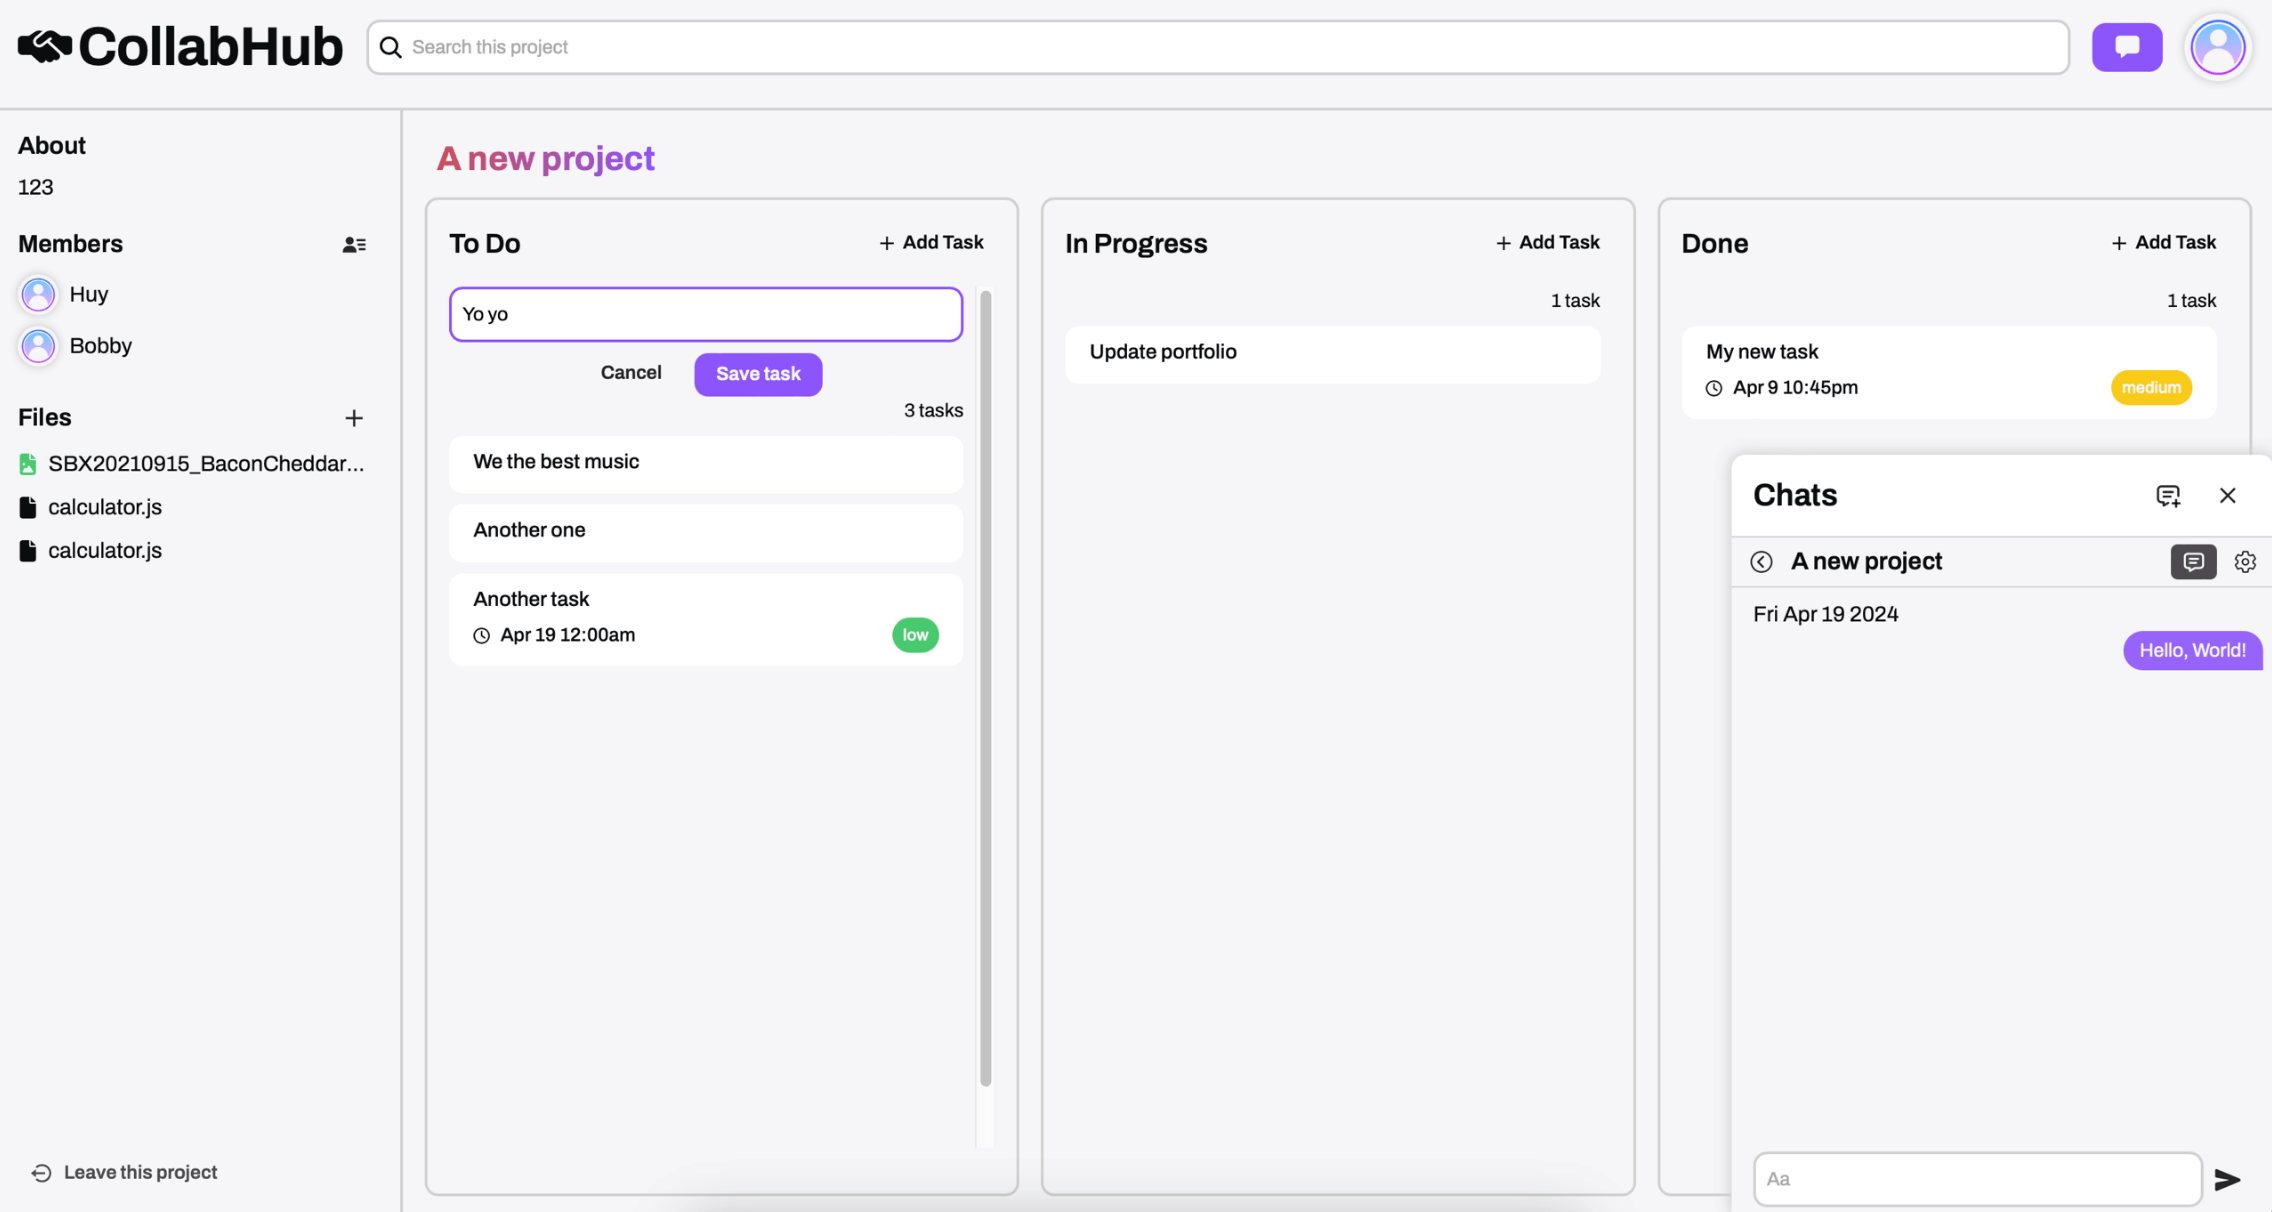Start a new chat with the compose icon
This screenshot has height=1212, width=2272.
point(2167,494)
